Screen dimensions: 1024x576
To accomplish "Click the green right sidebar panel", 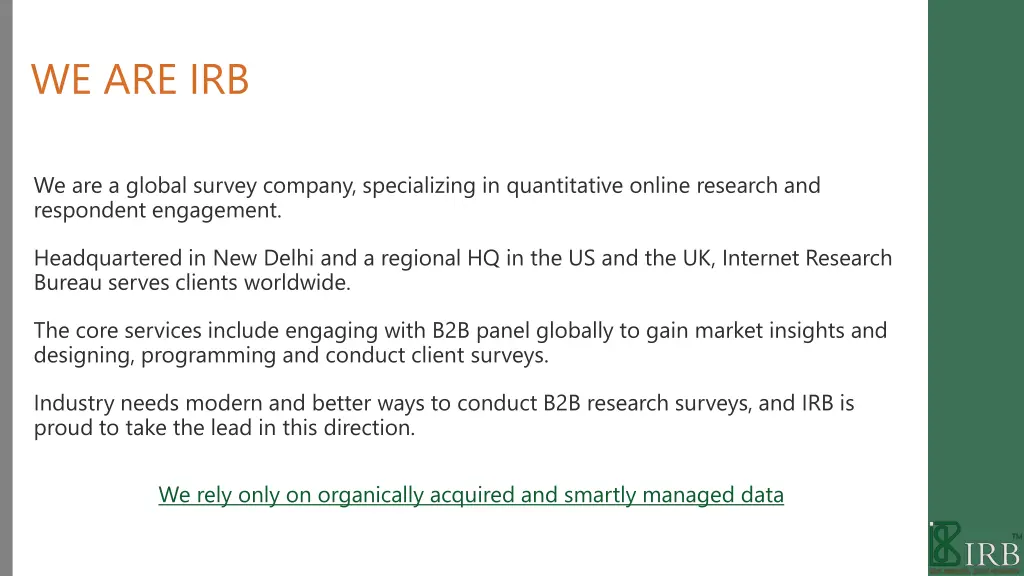I will click(x=976, y=261).
